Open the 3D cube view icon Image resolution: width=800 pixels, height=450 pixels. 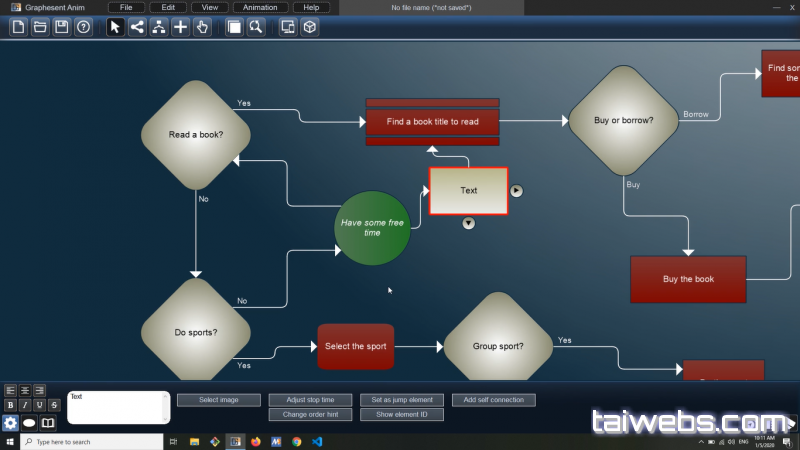pos(310,27)
